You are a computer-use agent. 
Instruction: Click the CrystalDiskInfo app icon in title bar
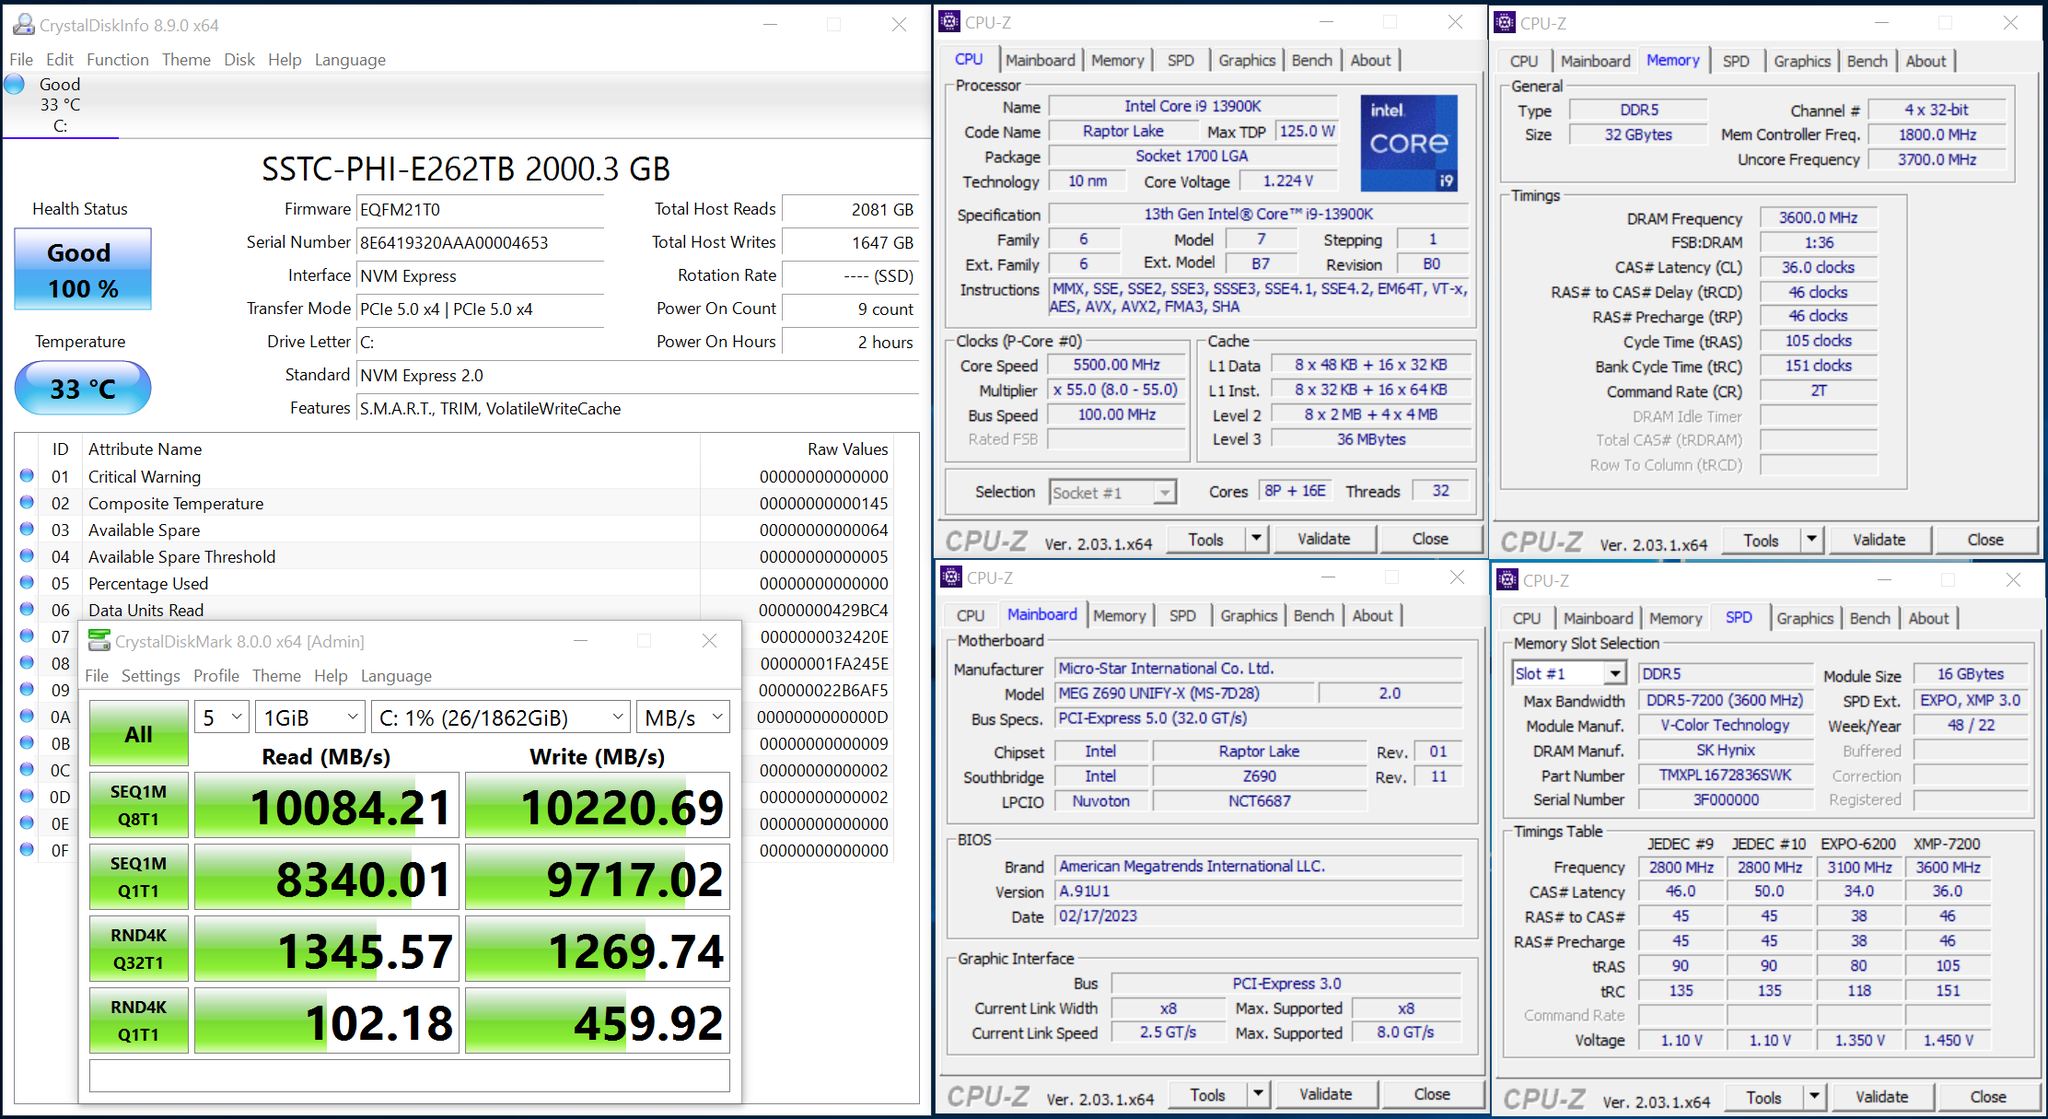[23, 24]
